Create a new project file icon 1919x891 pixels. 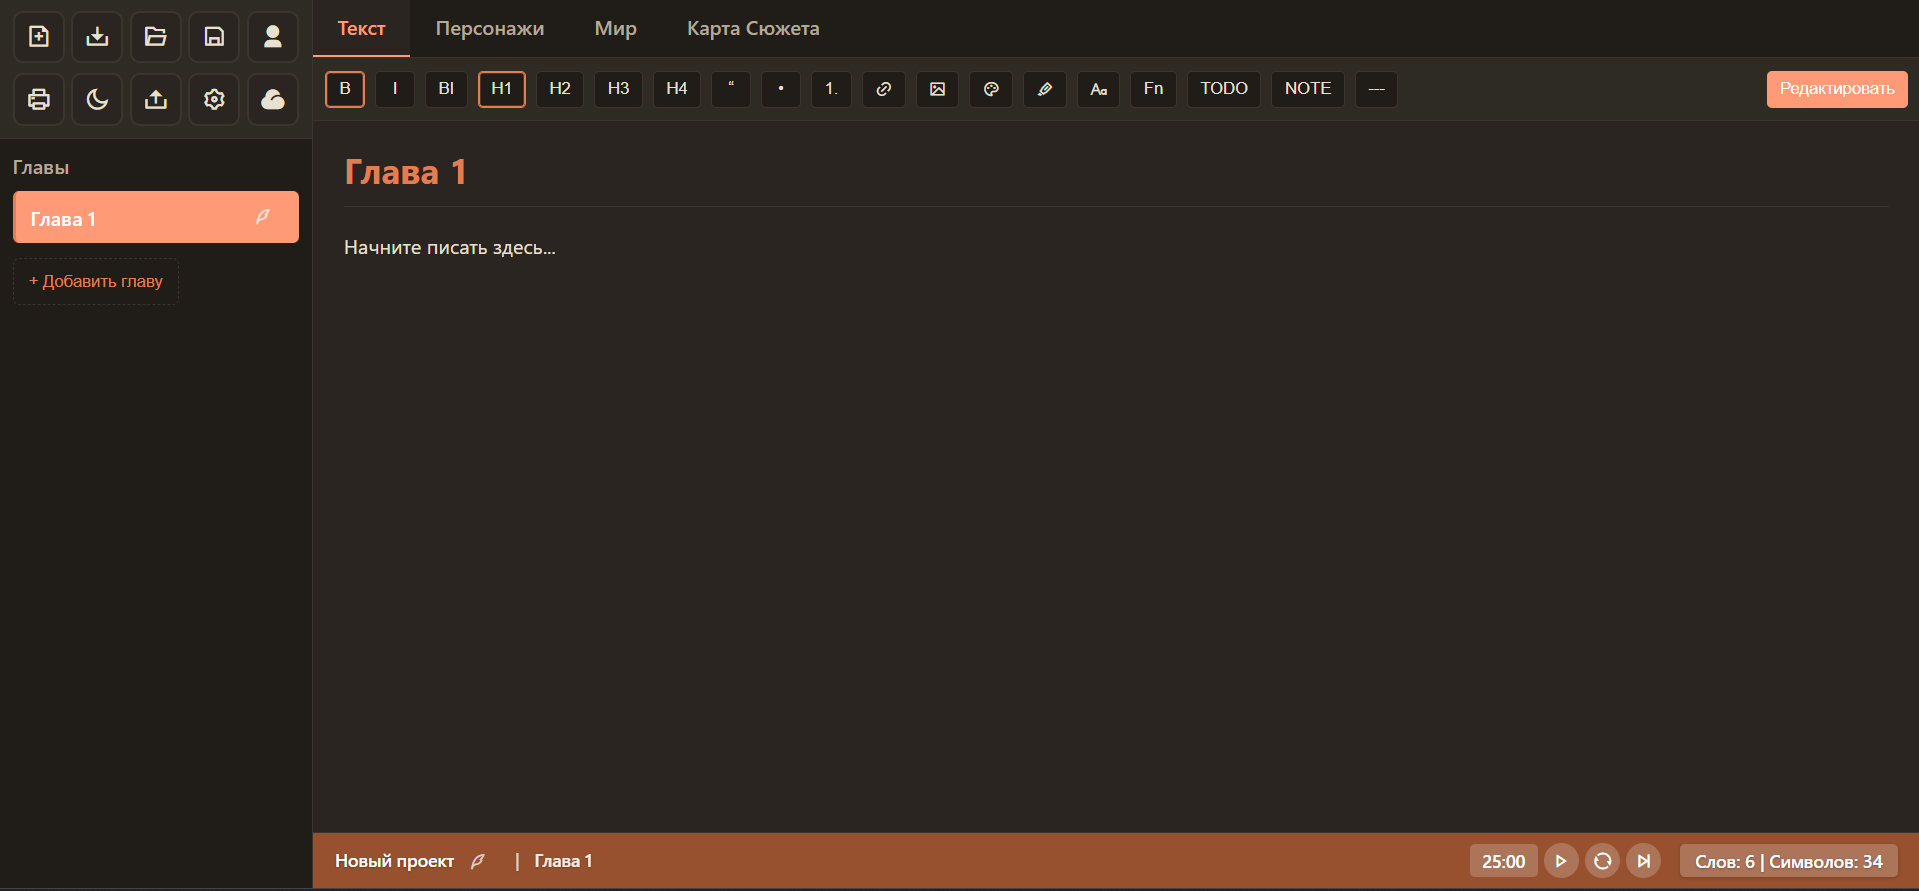pyautogui.click(x=39, y=37)
